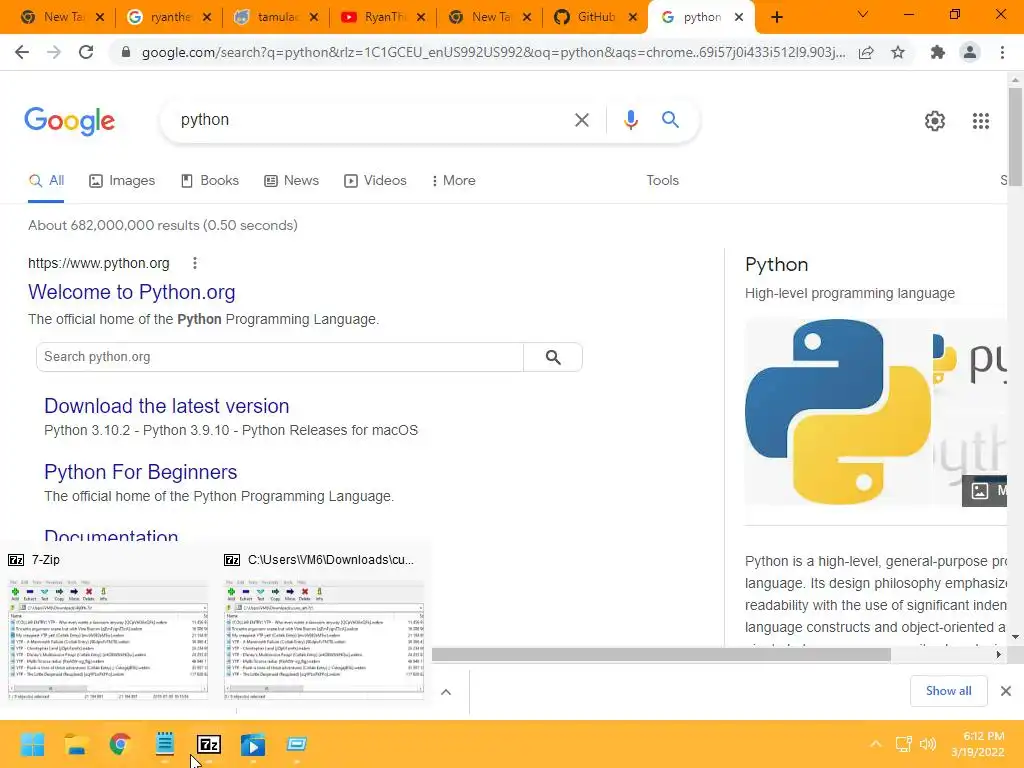
Task: Open the media player taskbar icon
Action: click(253, 744)
